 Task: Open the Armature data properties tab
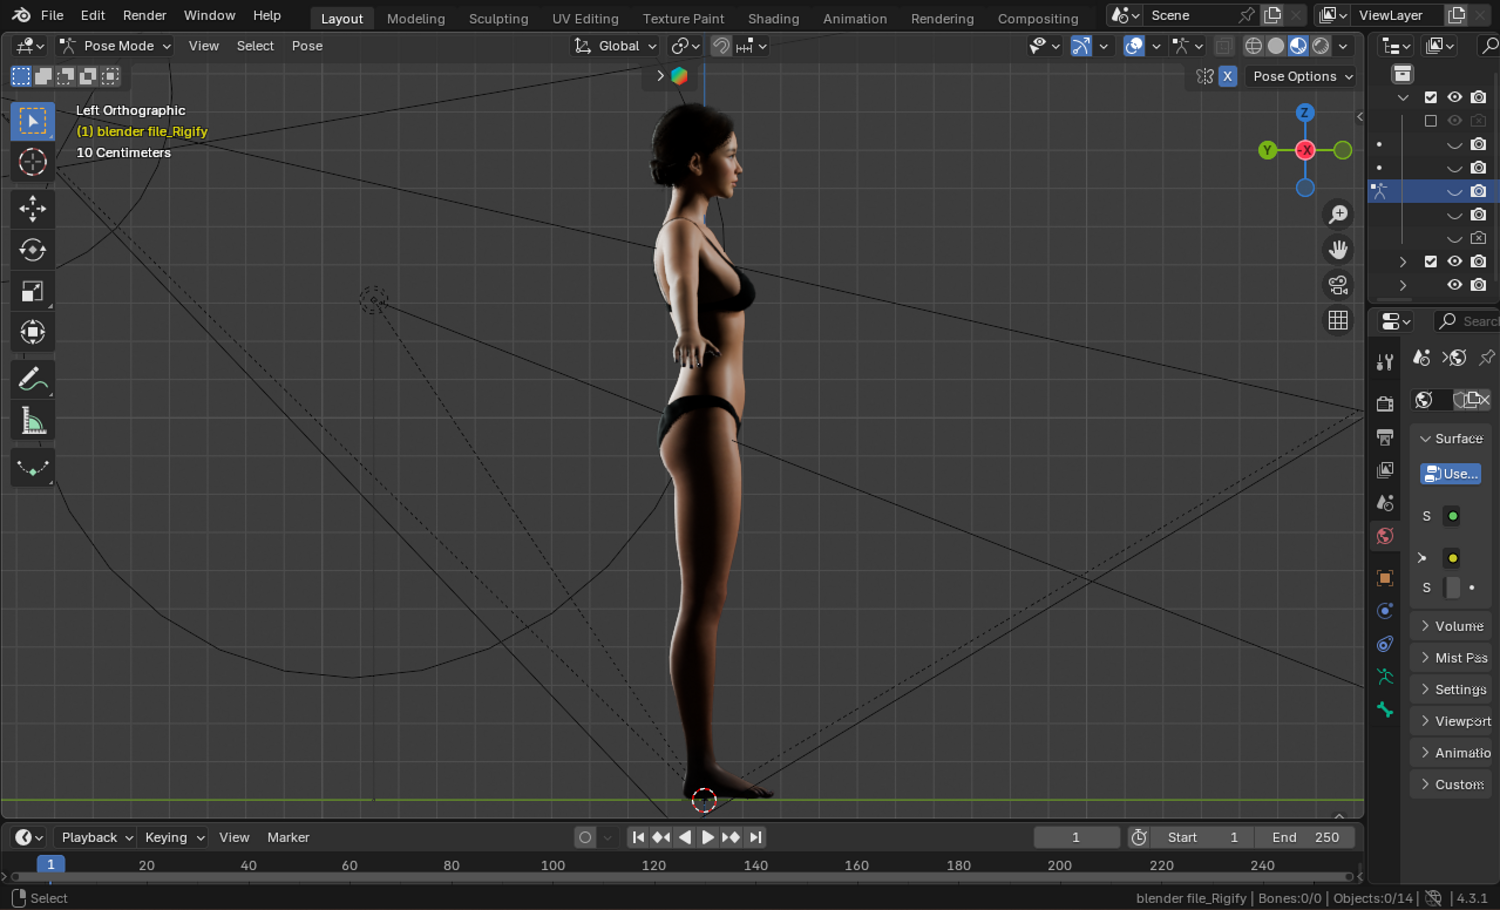1385,677
